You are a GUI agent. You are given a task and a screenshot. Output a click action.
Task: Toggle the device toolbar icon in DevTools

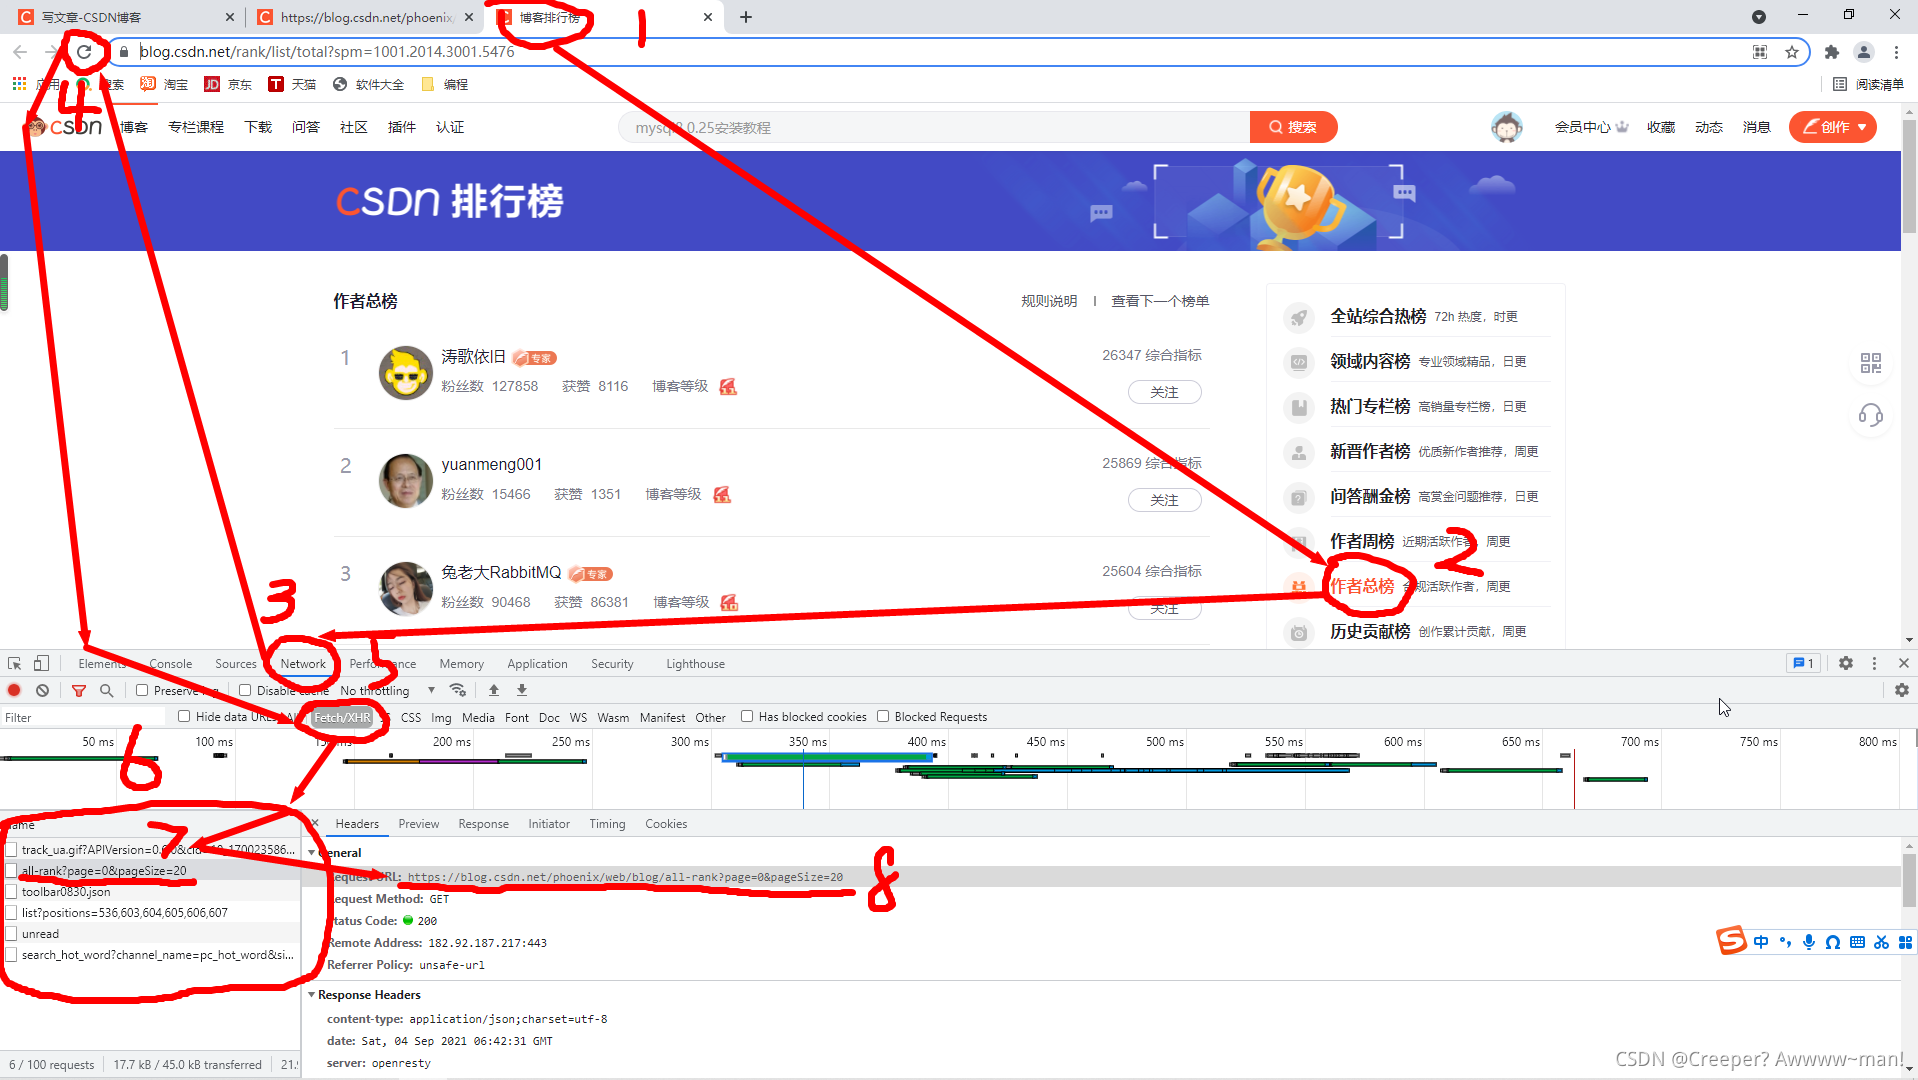coord(41,663)
